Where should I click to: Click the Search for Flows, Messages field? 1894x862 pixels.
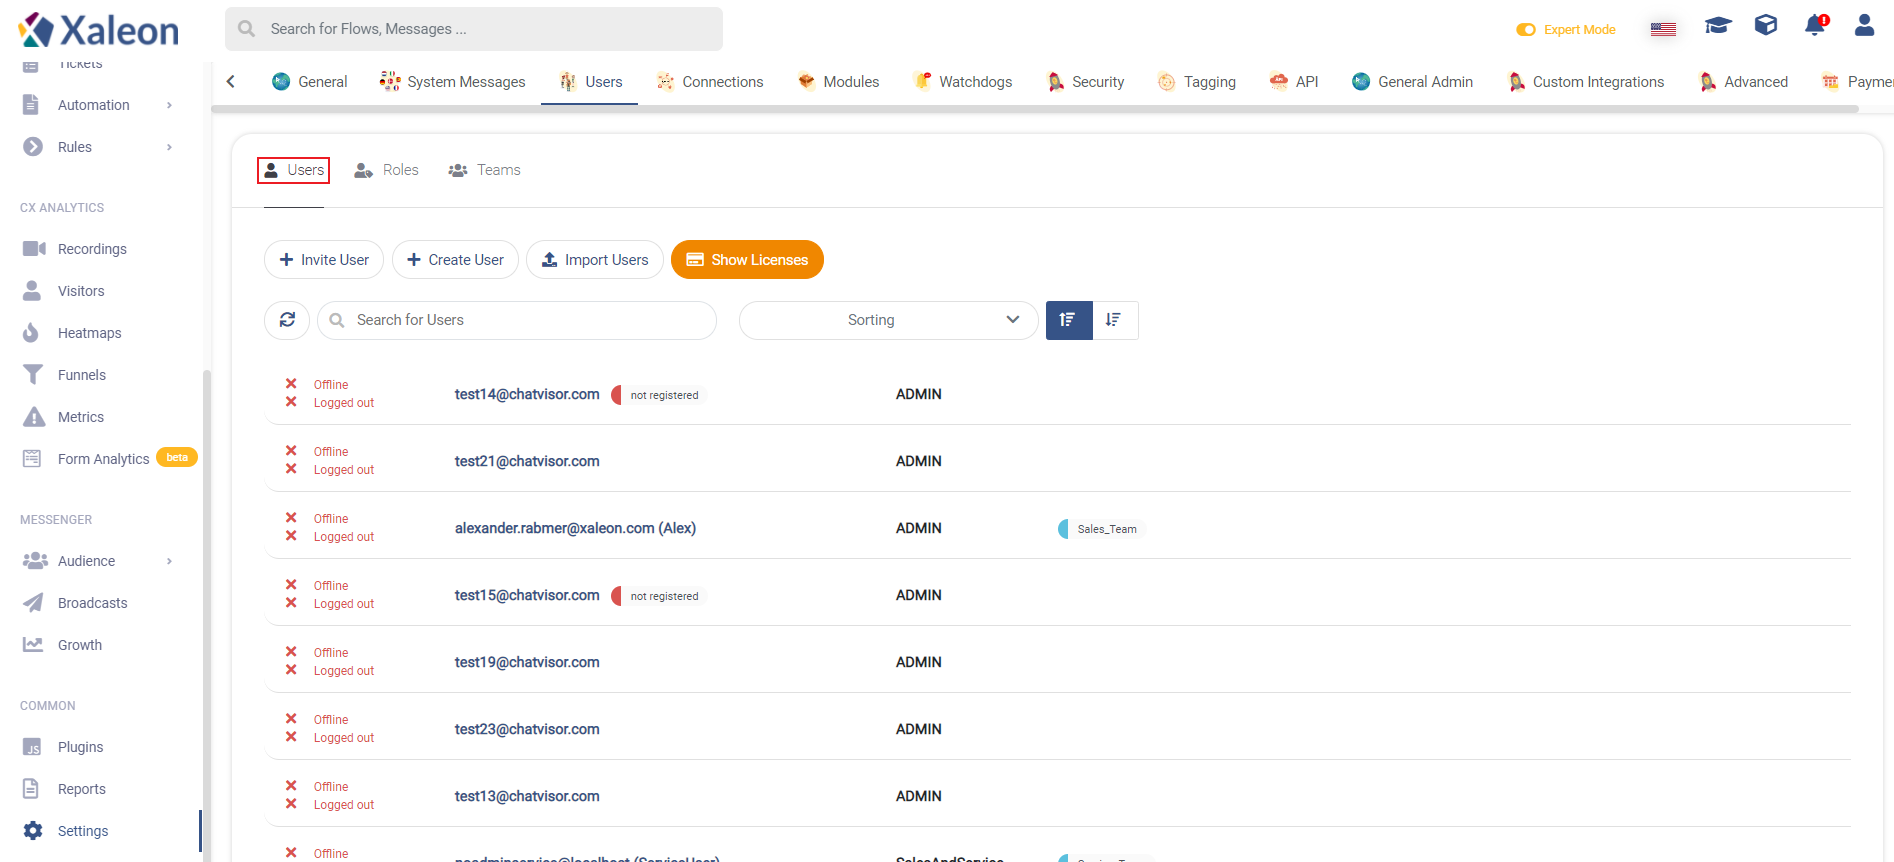point(474,29)
